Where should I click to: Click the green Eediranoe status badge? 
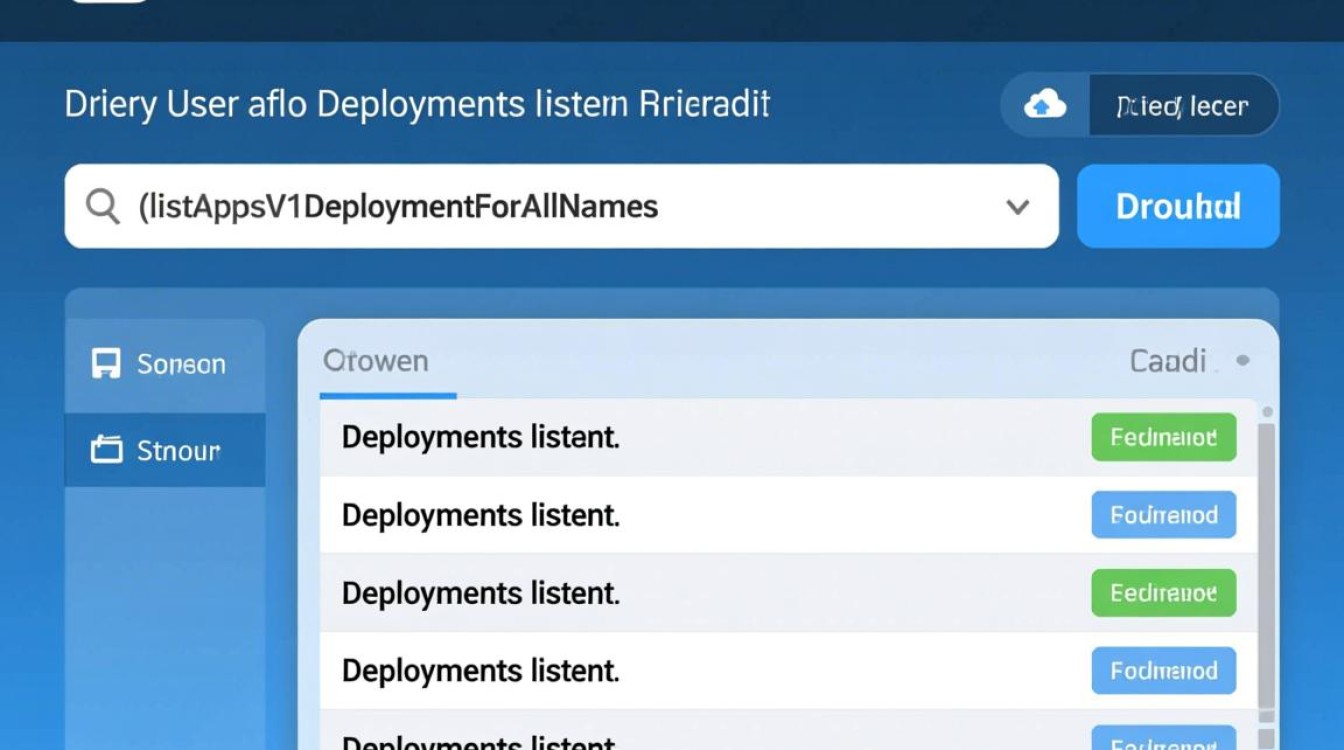(x=1163, y=593)
